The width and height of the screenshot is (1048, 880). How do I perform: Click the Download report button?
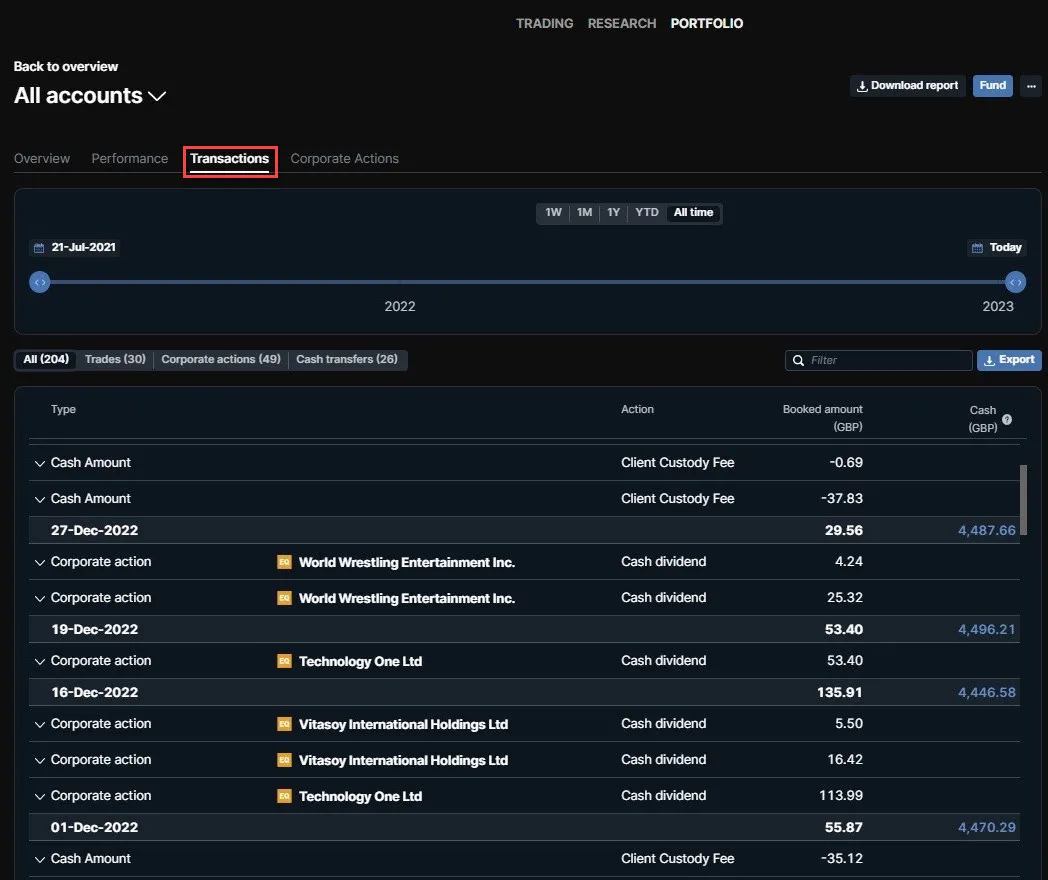(x=908, y=86)
